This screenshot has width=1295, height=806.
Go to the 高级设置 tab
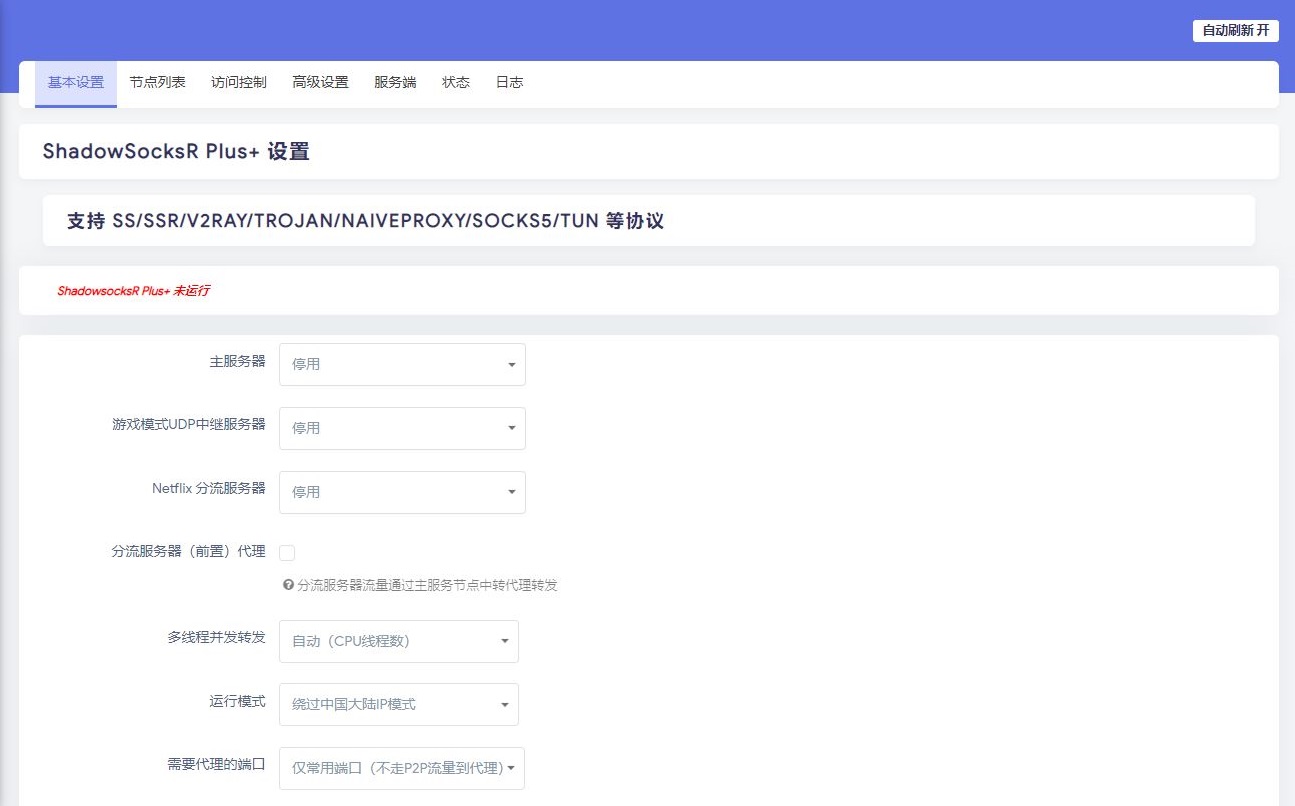(x=320, y=83)
